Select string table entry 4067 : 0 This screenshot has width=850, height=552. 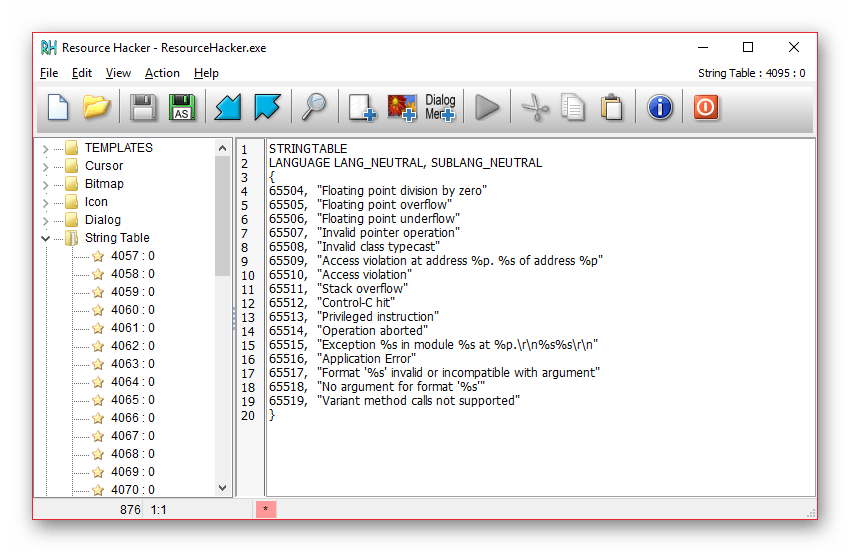133,435
